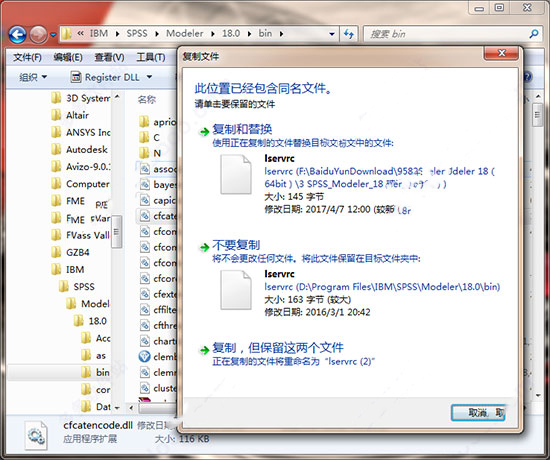Click the search magnifier icon
The width and height of the screenshot is (550, 460).
click(534, 34)
